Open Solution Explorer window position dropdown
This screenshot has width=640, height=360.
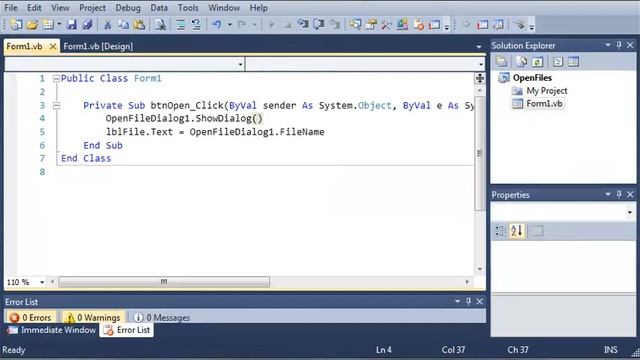pyautogui.click(x=608, y=45)
